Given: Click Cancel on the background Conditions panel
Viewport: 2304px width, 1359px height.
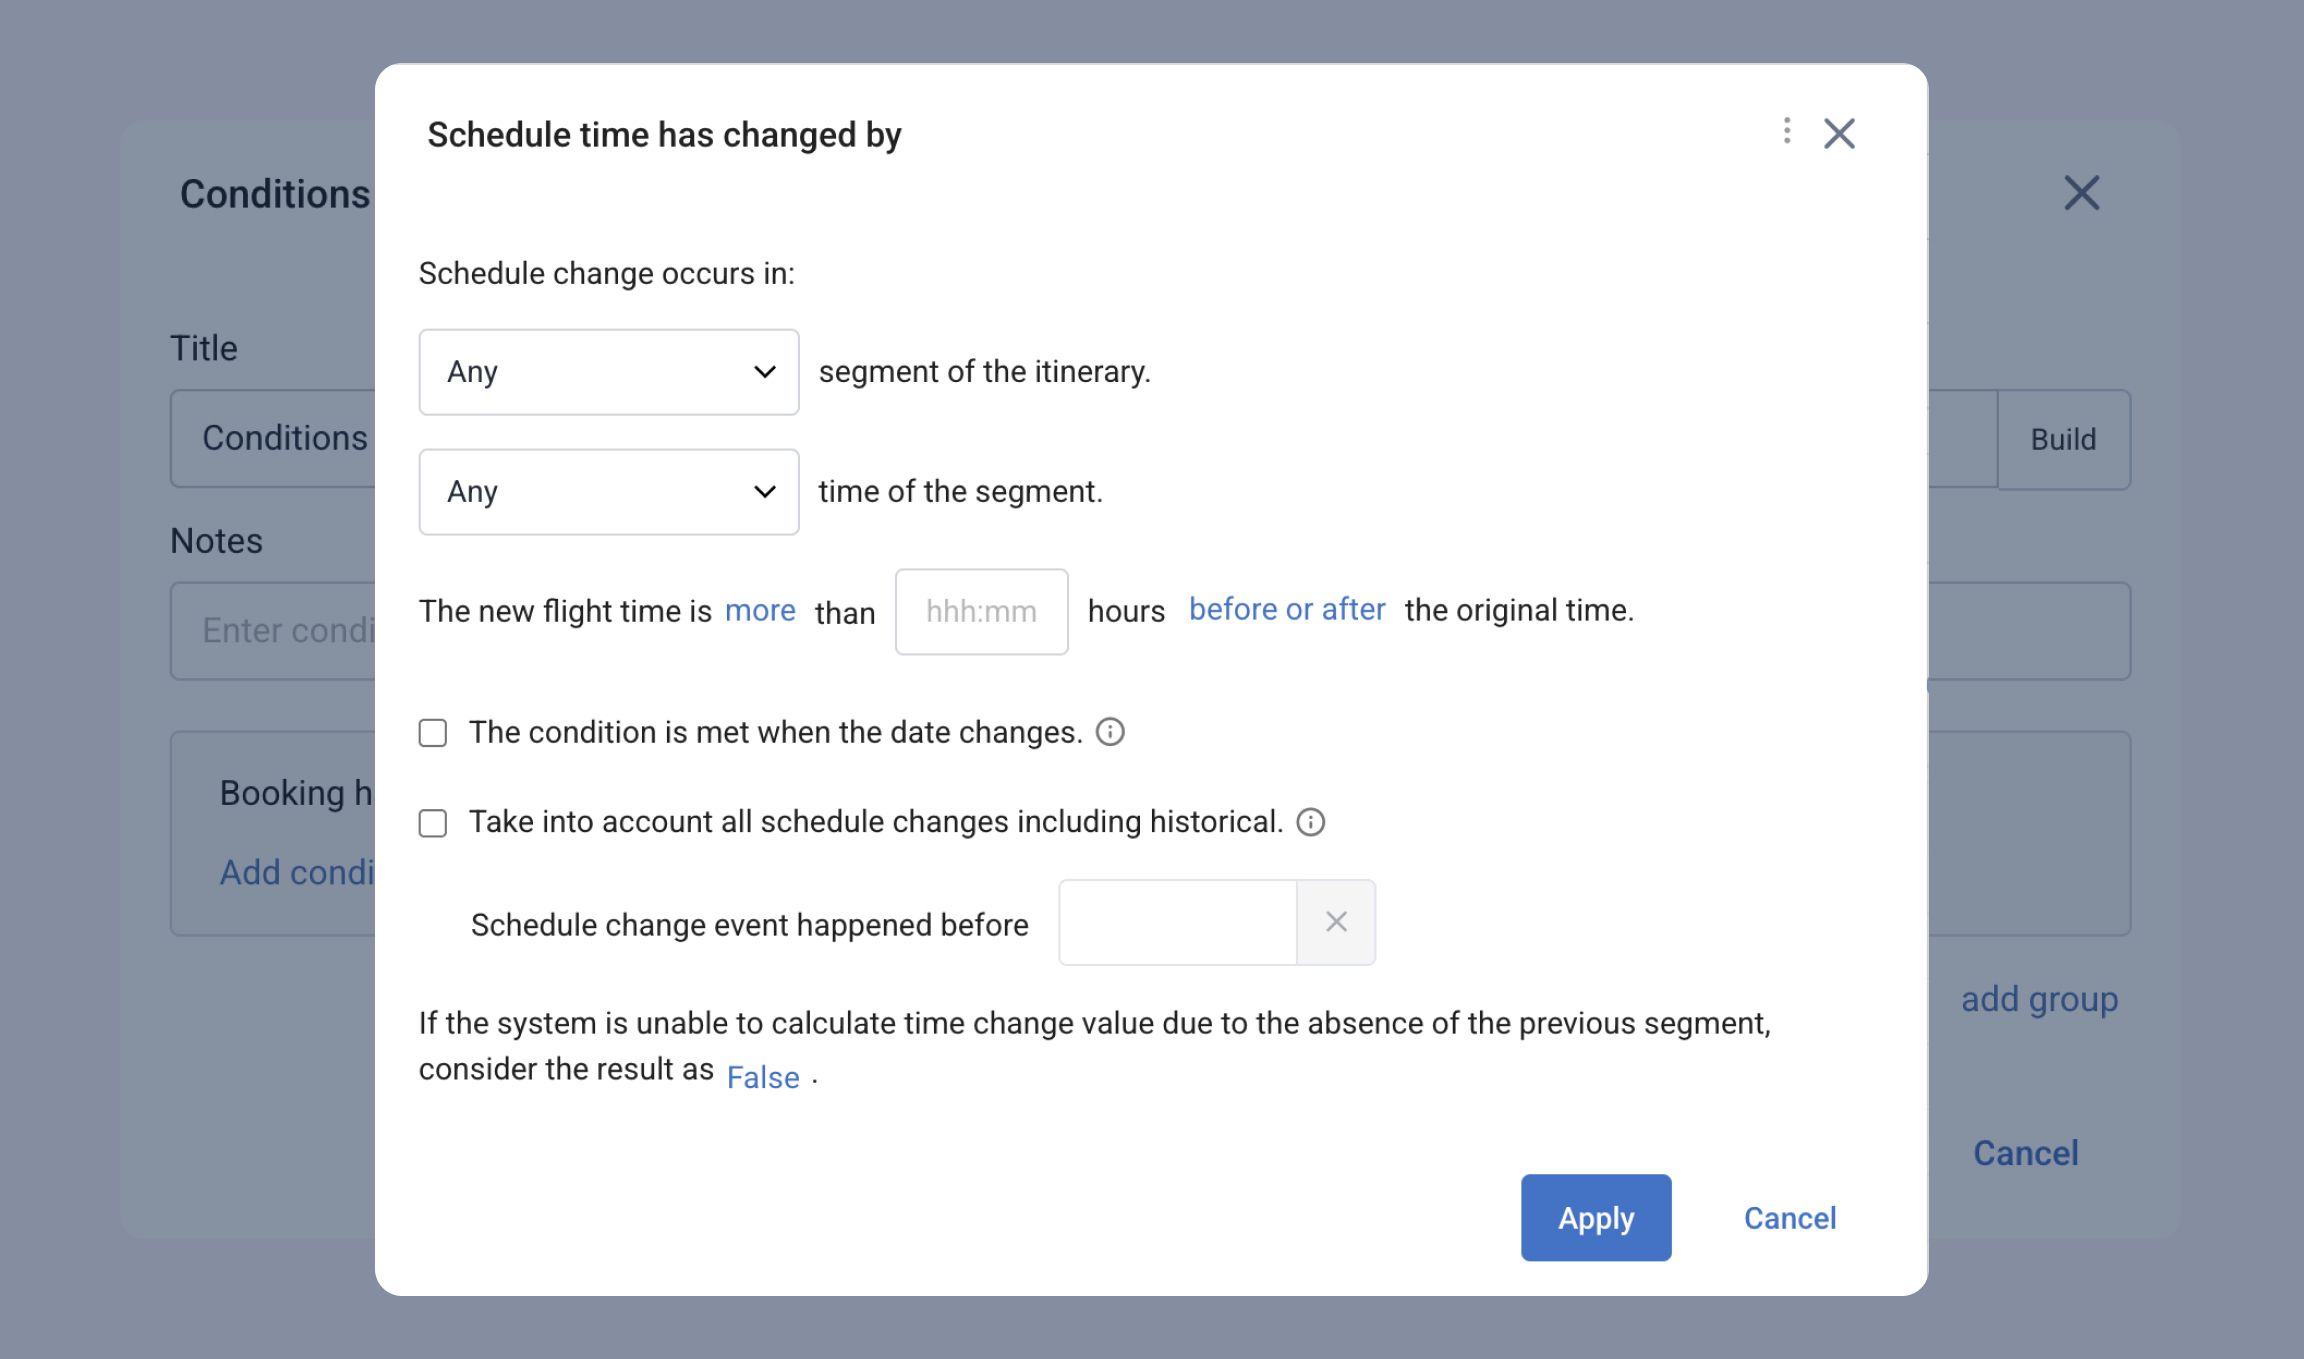Looking at the screenshot, I should (2025, 1153).
